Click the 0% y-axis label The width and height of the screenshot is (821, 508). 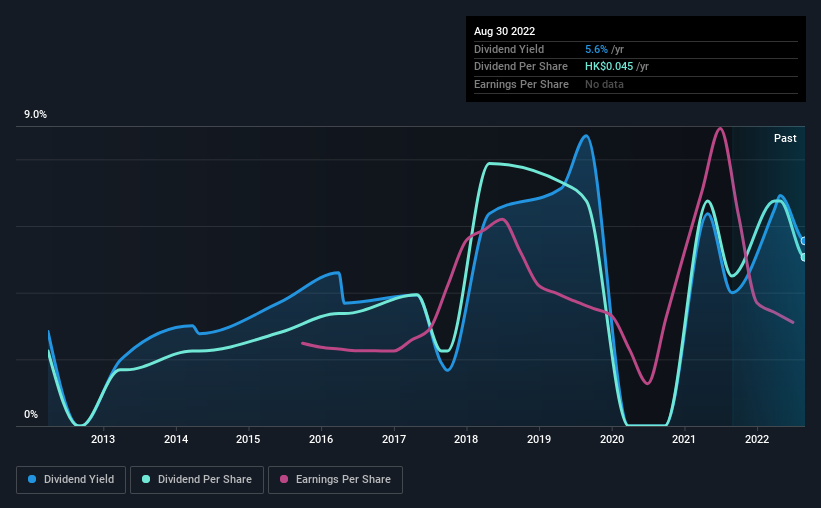tap(31, 414)
